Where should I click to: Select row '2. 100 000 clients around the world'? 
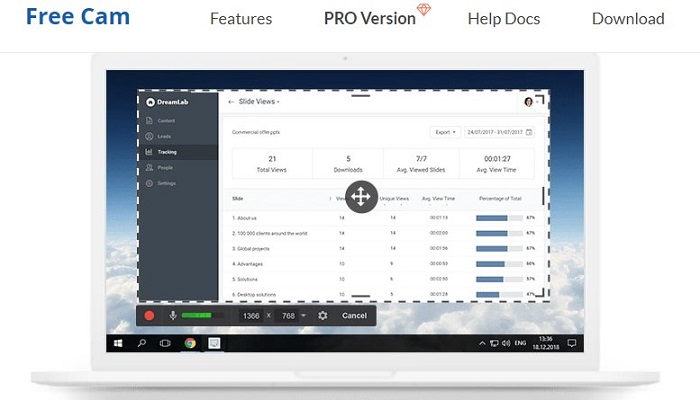click(x=383, y=233)
